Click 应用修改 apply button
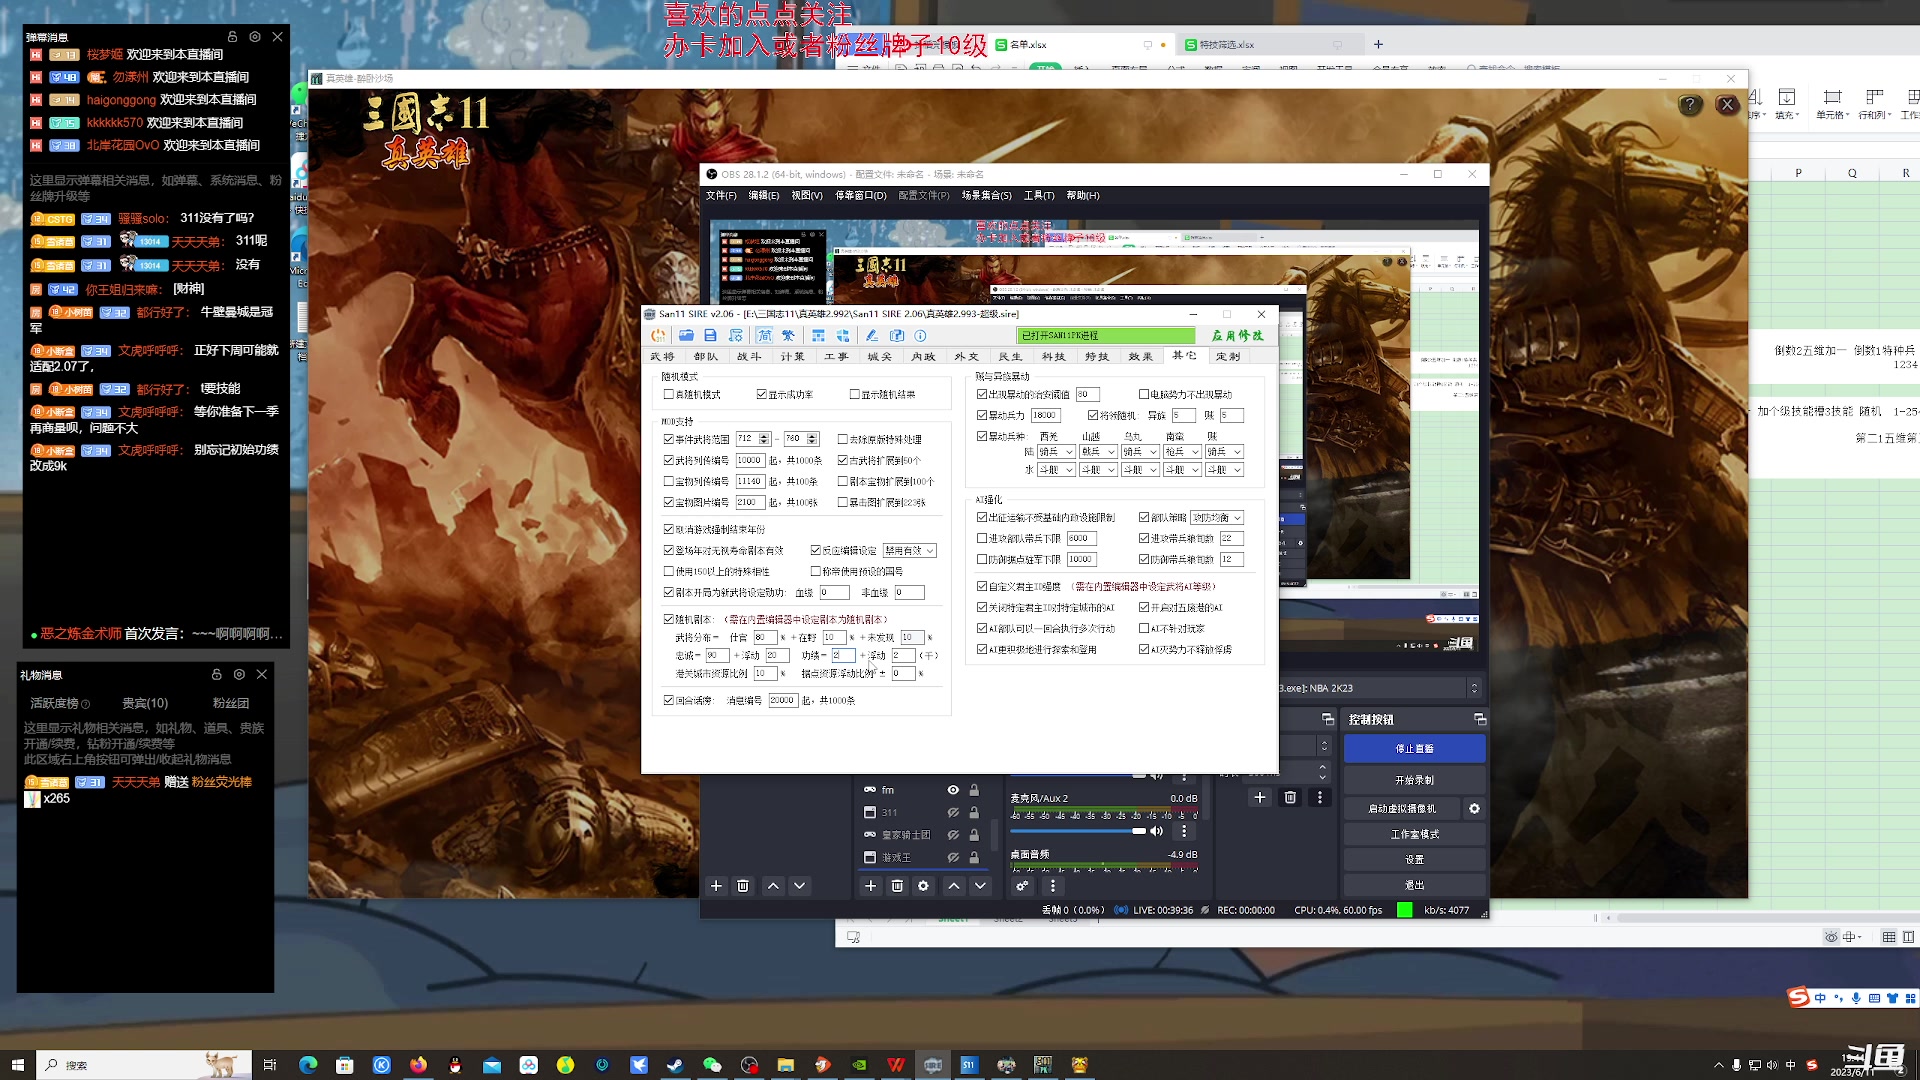Image resolution: width=1920 pixels, height=1080 pixels. pos(1238,336)
